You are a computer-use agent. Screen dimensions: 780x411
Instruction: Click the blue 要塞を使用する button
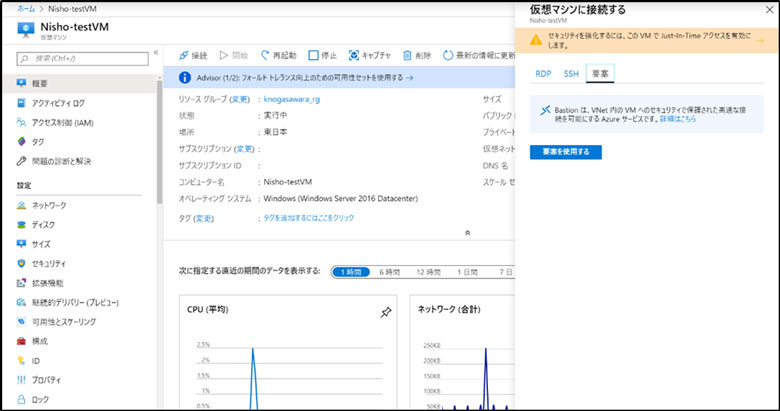point(565,151)
